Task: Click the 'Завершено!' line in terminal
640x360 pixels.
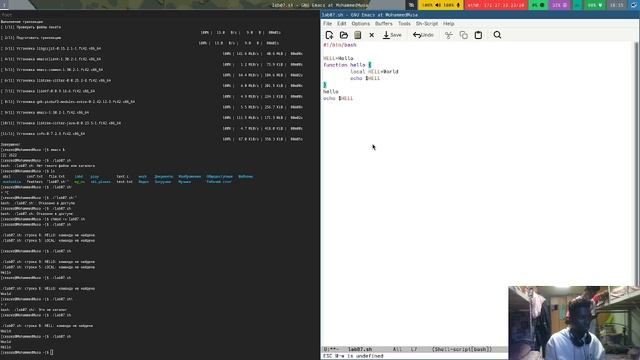Action: [x=10, y=144]
